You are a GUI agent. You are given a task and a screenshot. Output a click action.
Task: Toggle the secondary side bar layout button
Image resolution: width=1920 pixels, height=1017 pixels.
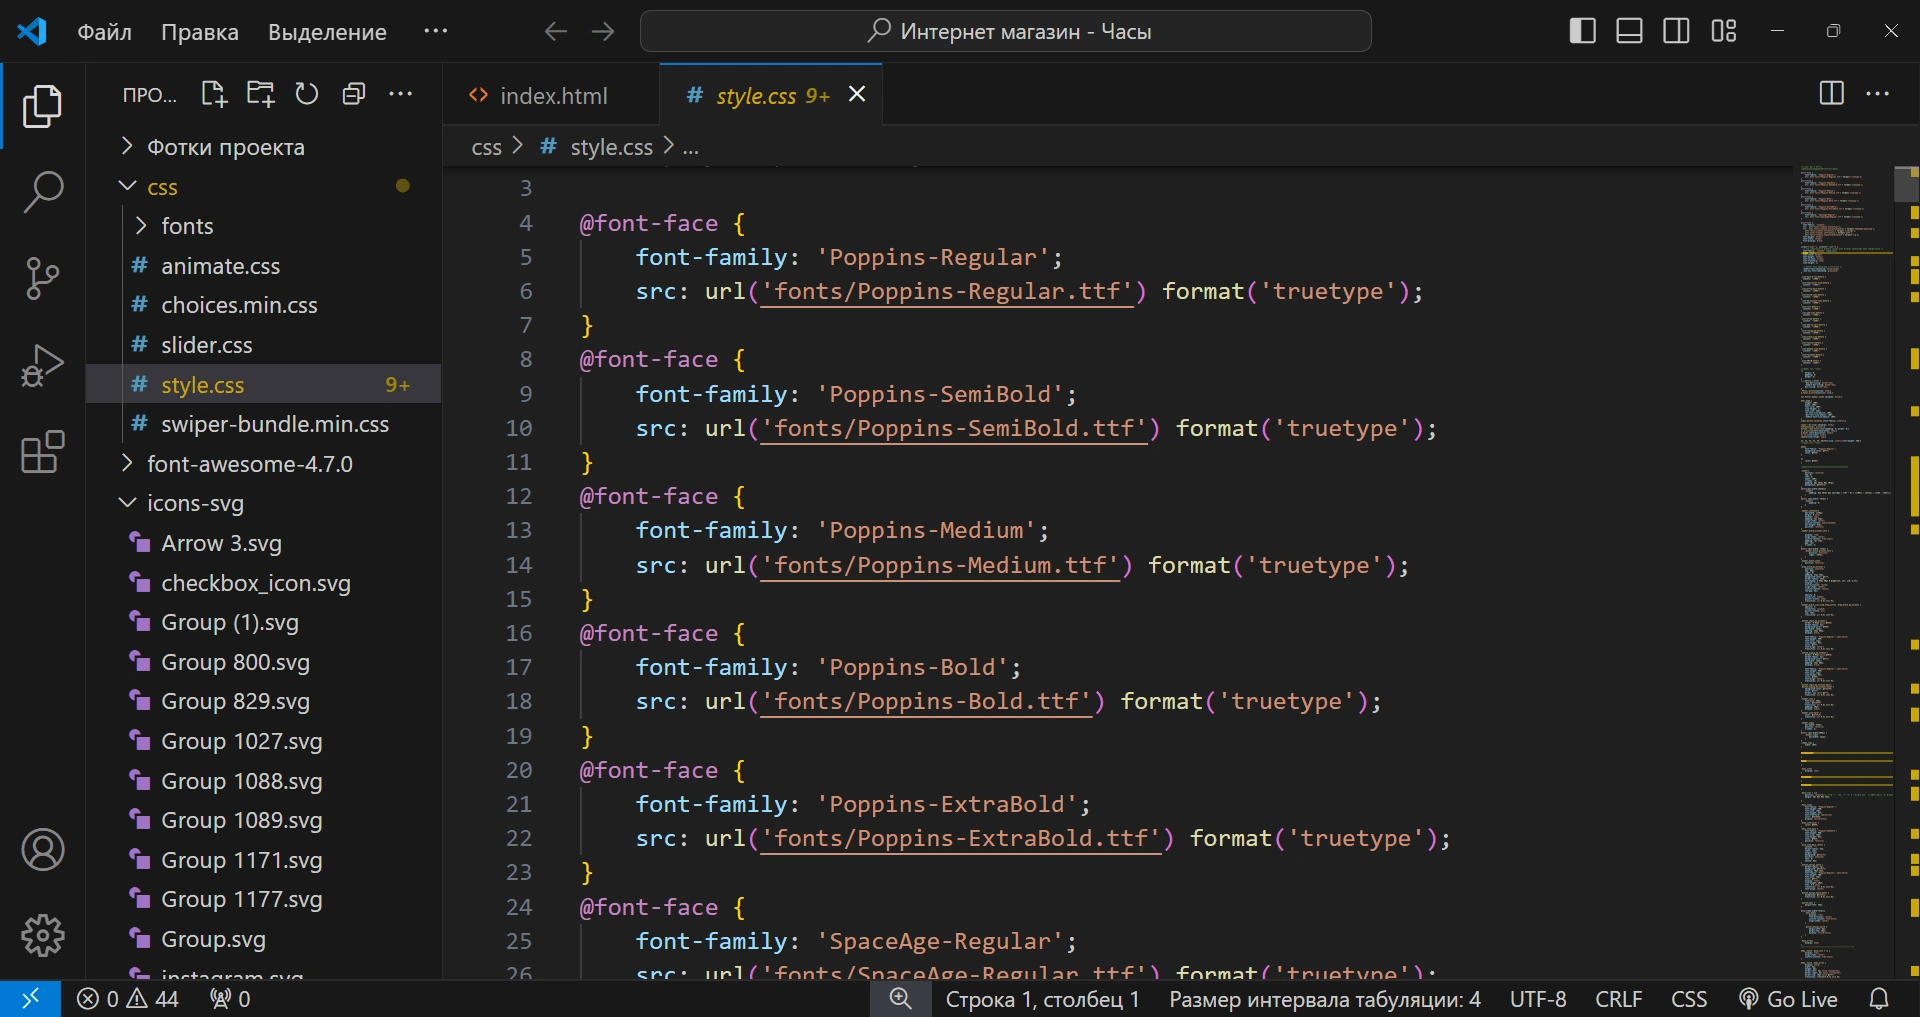point(1676,31)
